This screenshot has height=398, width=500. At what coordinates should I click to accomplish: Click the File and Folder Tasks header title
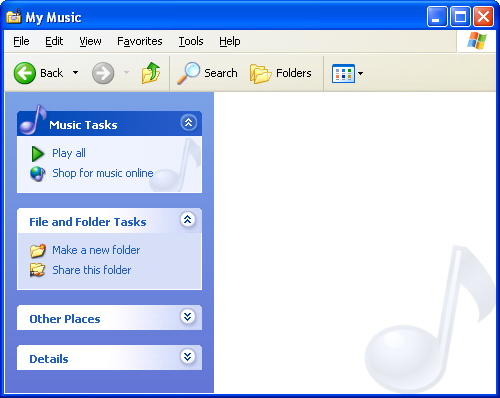(88, 222)
